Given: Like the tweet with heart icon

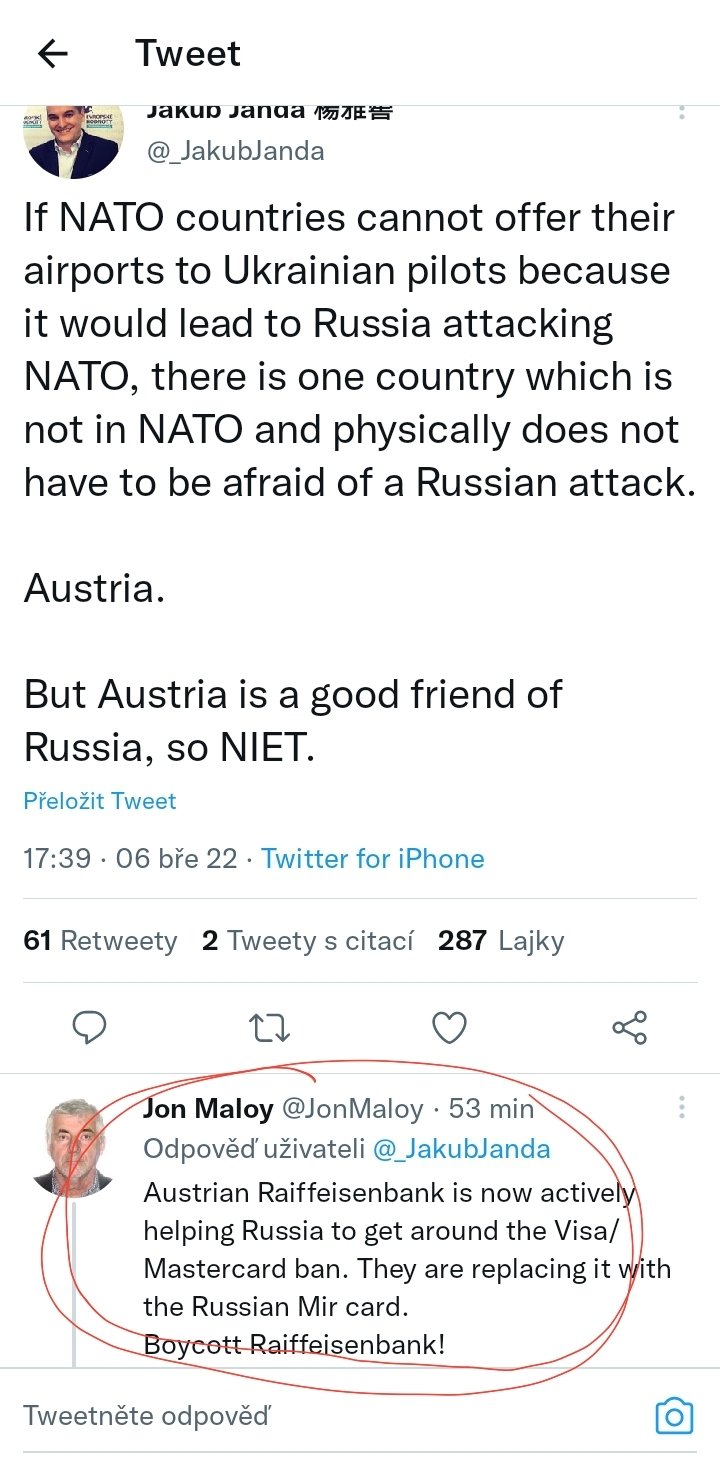Looking at the screenshot, I should pyautogui.click(x=449, y=1027).
